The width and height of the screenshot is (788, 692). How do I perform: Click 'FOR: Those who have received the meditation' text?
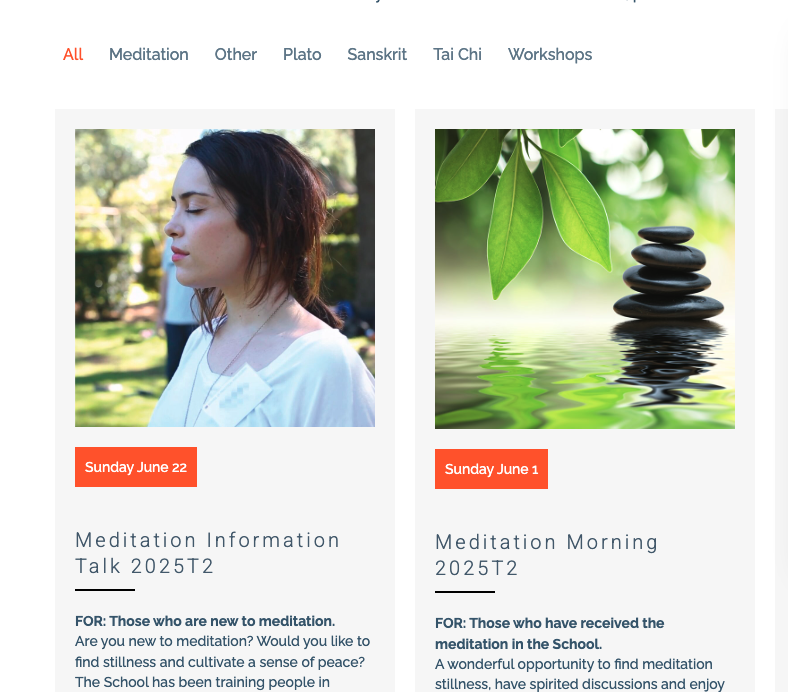[549, 633]
